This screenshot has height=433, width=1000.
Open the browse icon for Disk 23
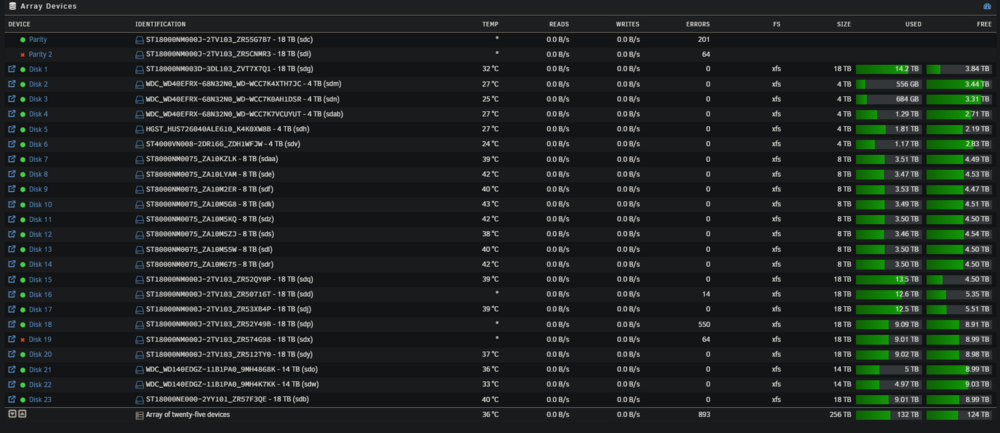[x=11, y=399]
